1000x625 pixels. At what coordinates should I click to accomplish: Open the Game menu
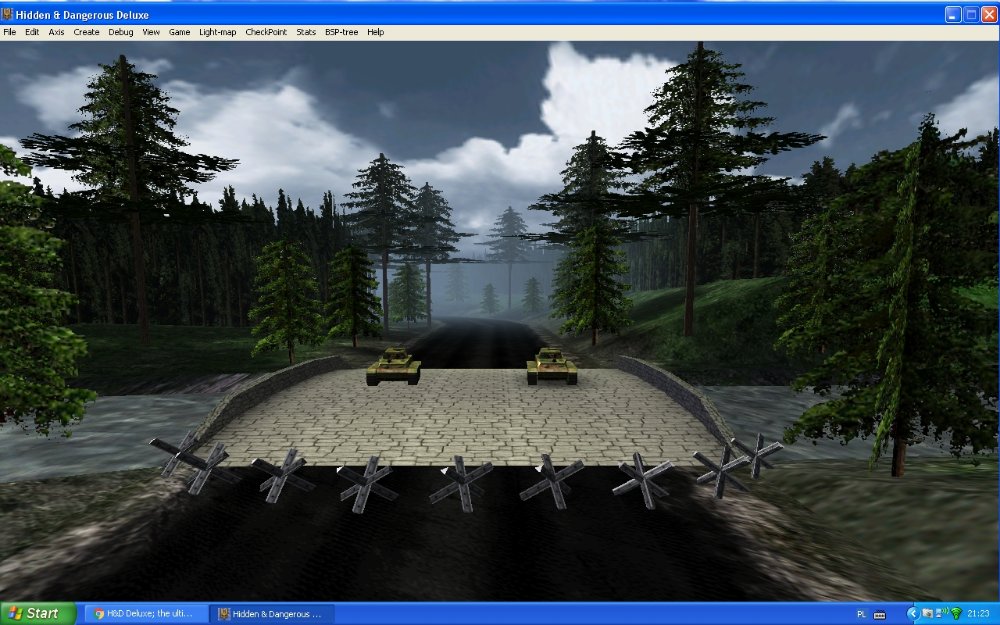click(x=179, y=32)
